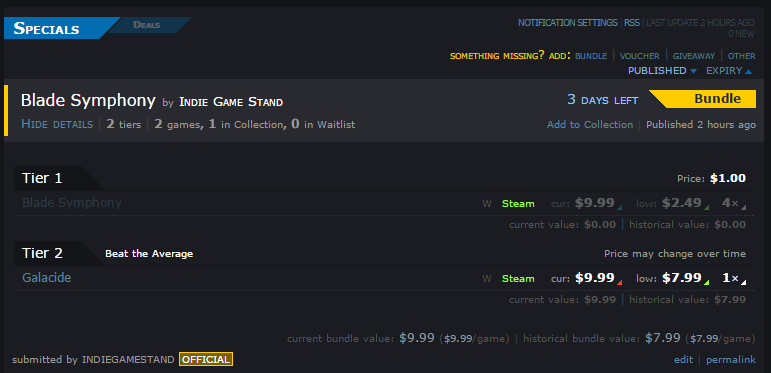Screen dimensions: 771x373
Task: Collapse bundle with Hide details
Action: pyautogui.click(x=57, y=124)
